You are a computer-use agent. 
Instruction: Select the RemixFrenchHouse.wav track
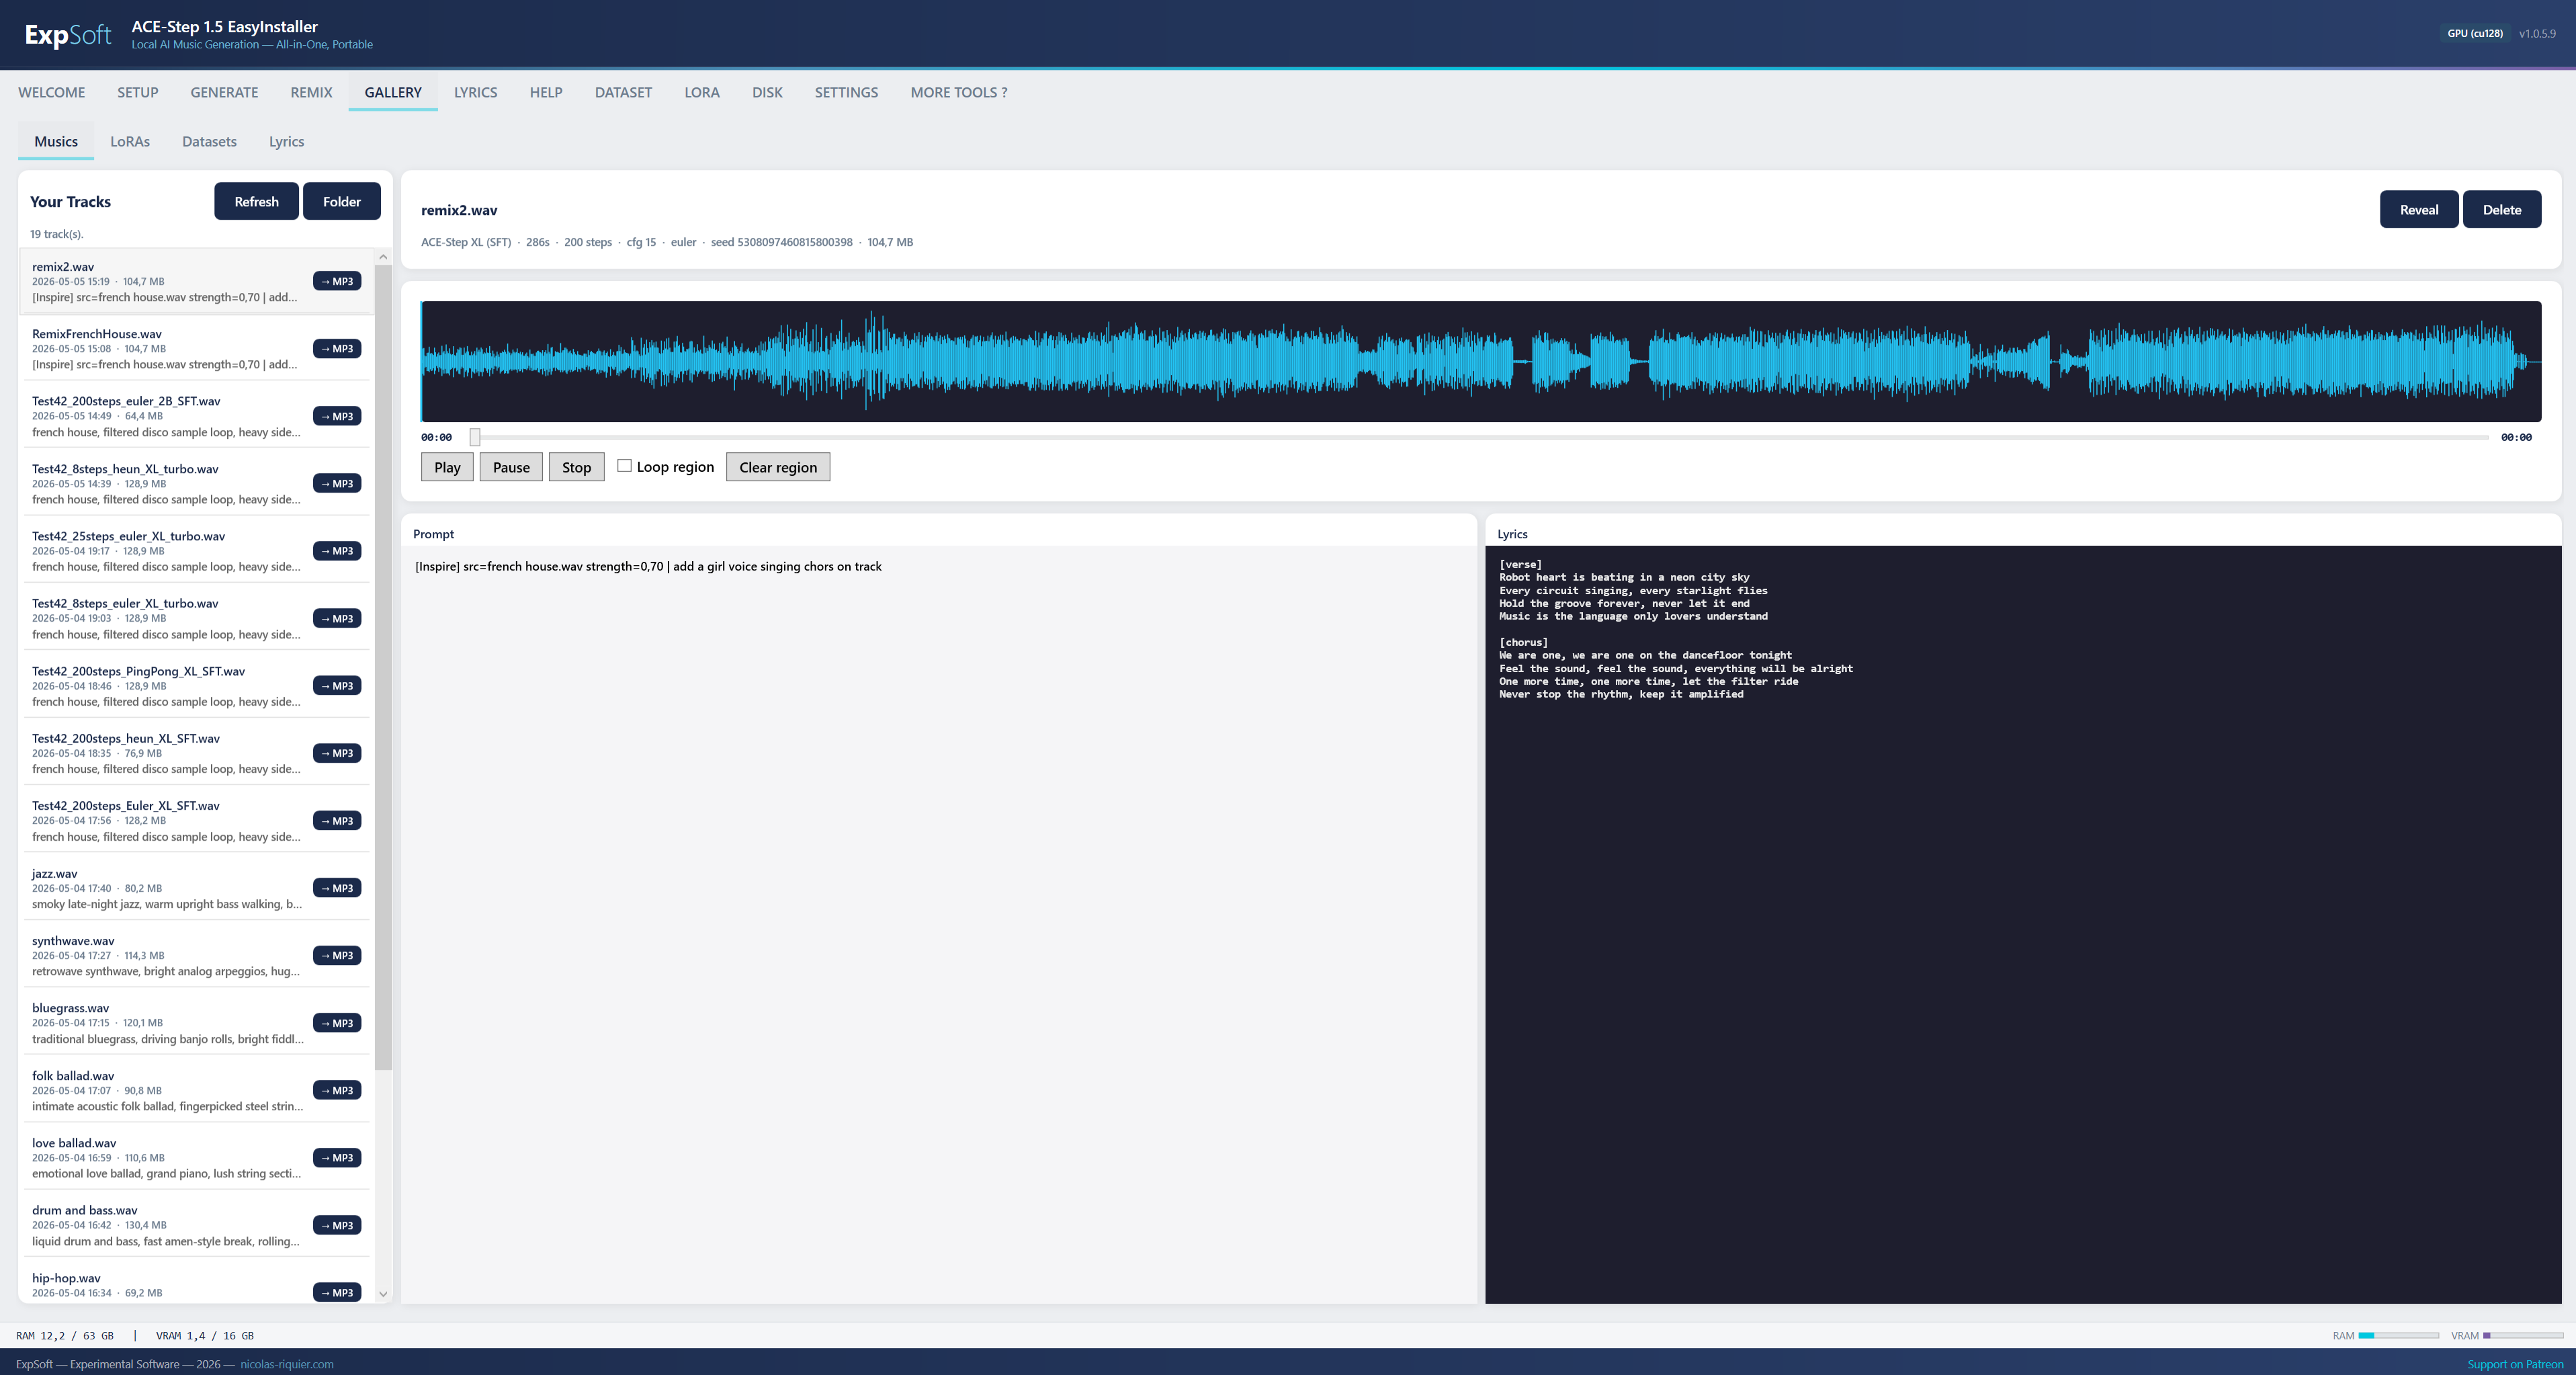pyautogui.click(x=196, y=349)
